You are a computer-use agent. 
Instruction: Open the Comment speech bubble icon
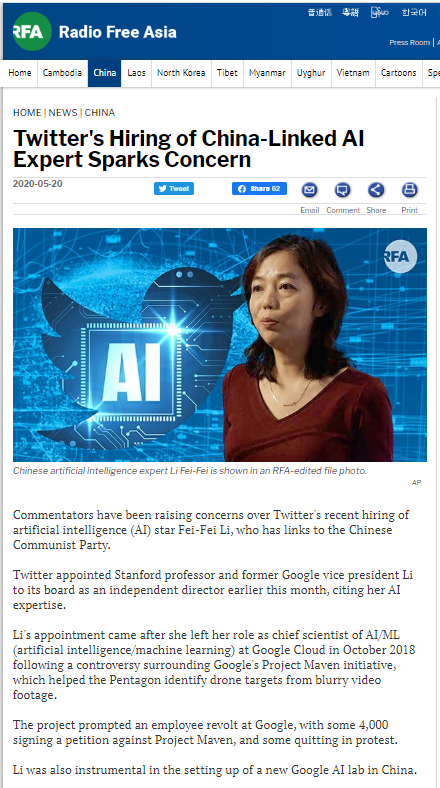tap(343, 190)
